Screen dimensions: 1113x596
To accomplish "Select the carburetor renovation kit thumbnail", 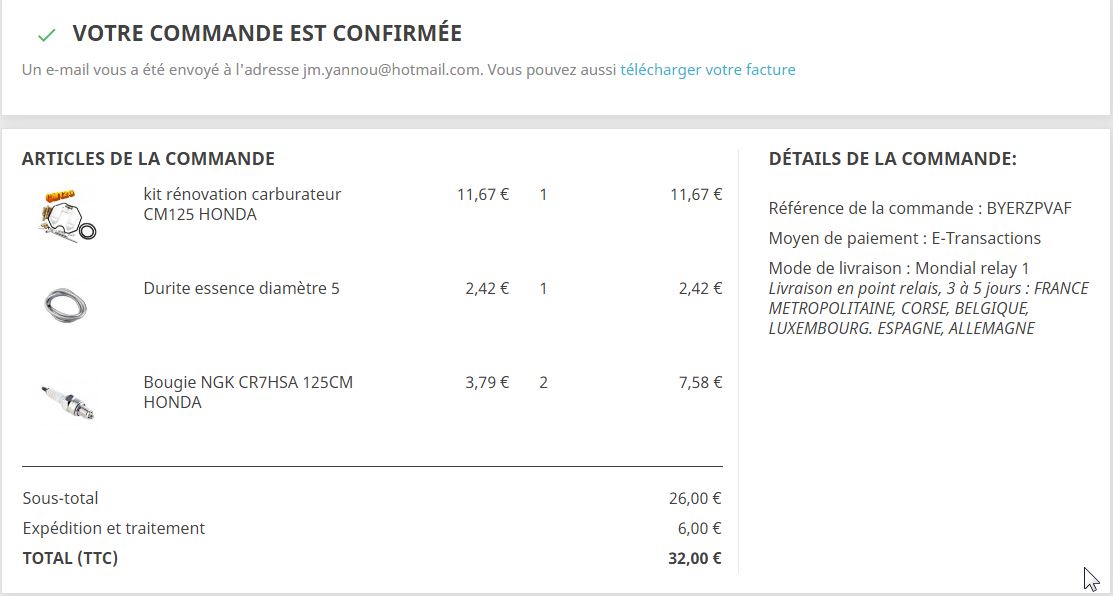I will pyautogui.click(x=67, y=215).
